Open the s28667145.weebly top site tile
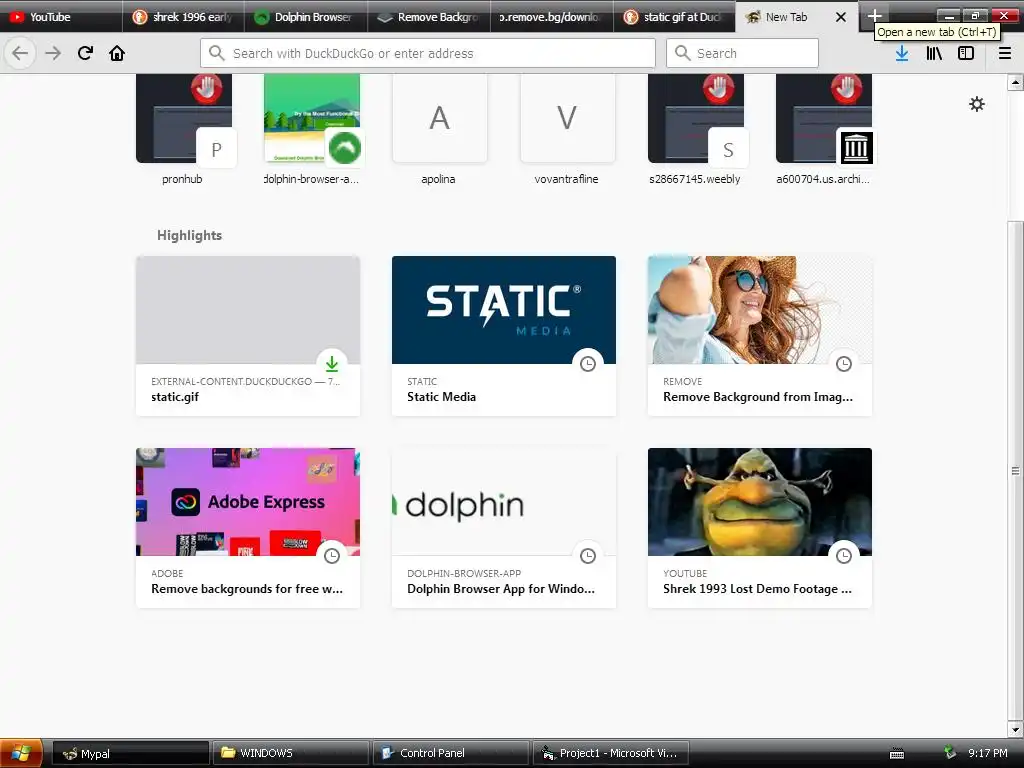 click(695, 129)
